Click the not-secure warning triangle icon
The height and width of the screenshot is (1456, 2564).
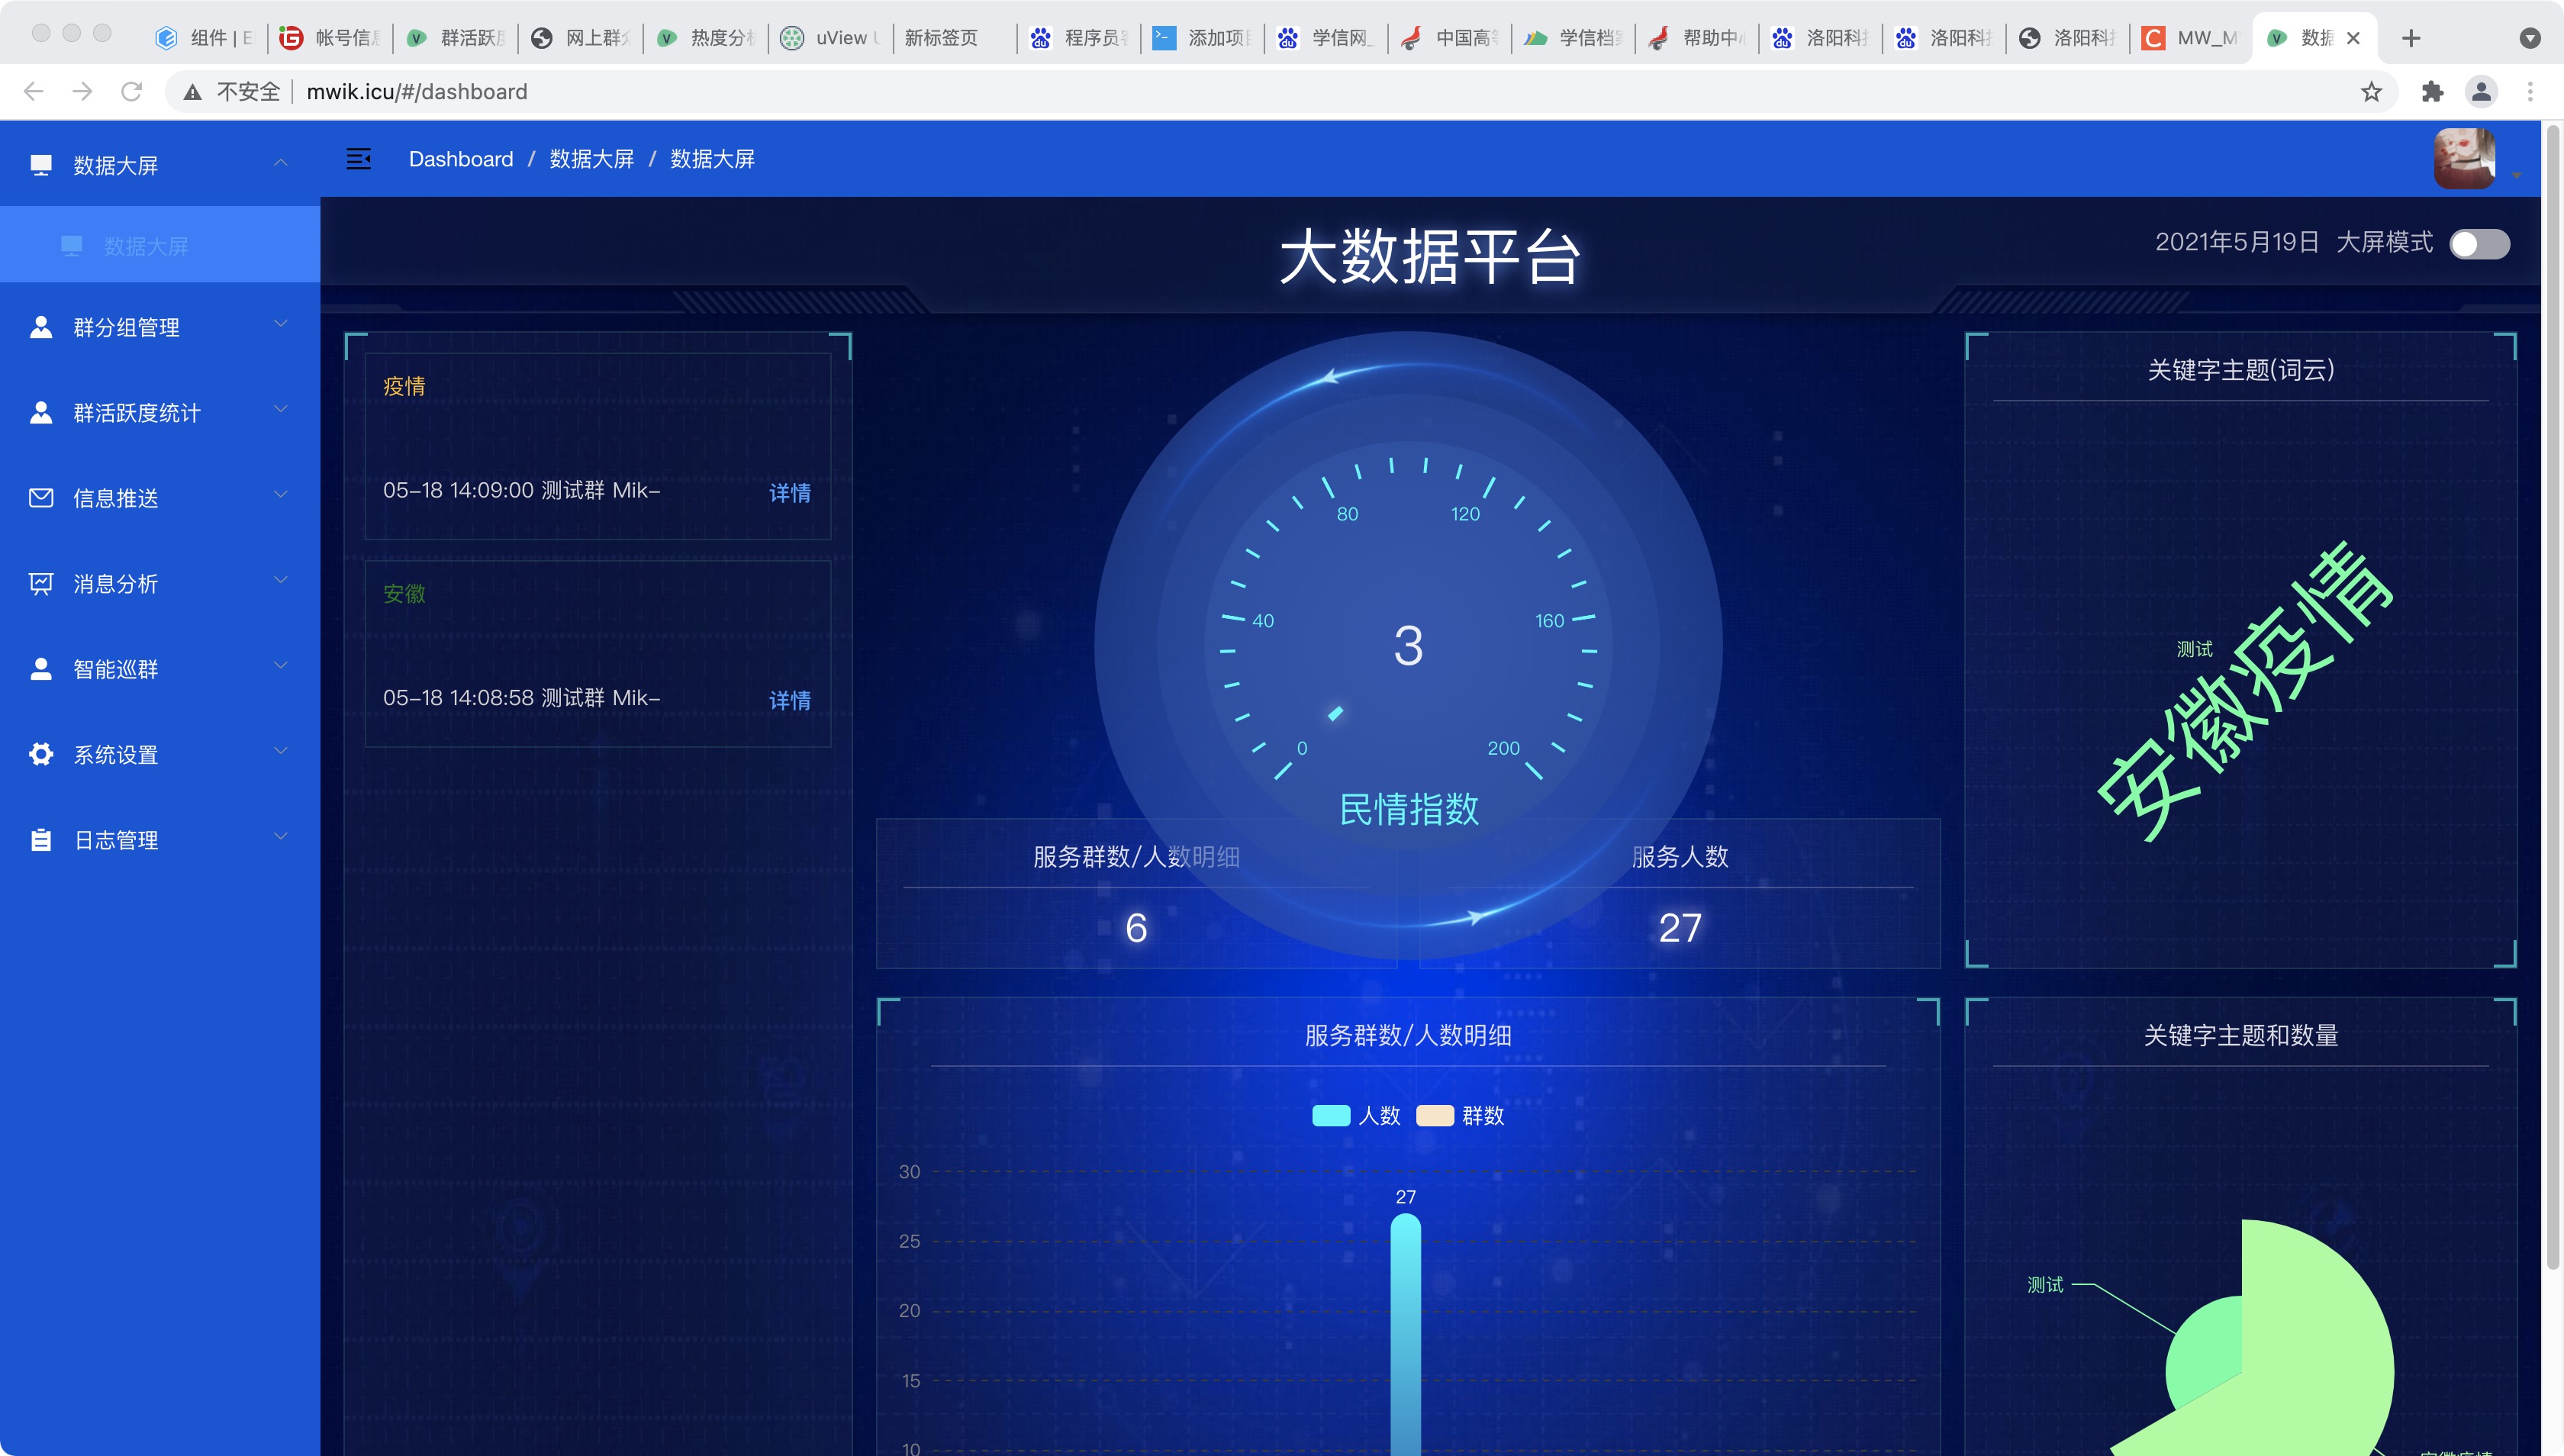[x=193, y=92]
